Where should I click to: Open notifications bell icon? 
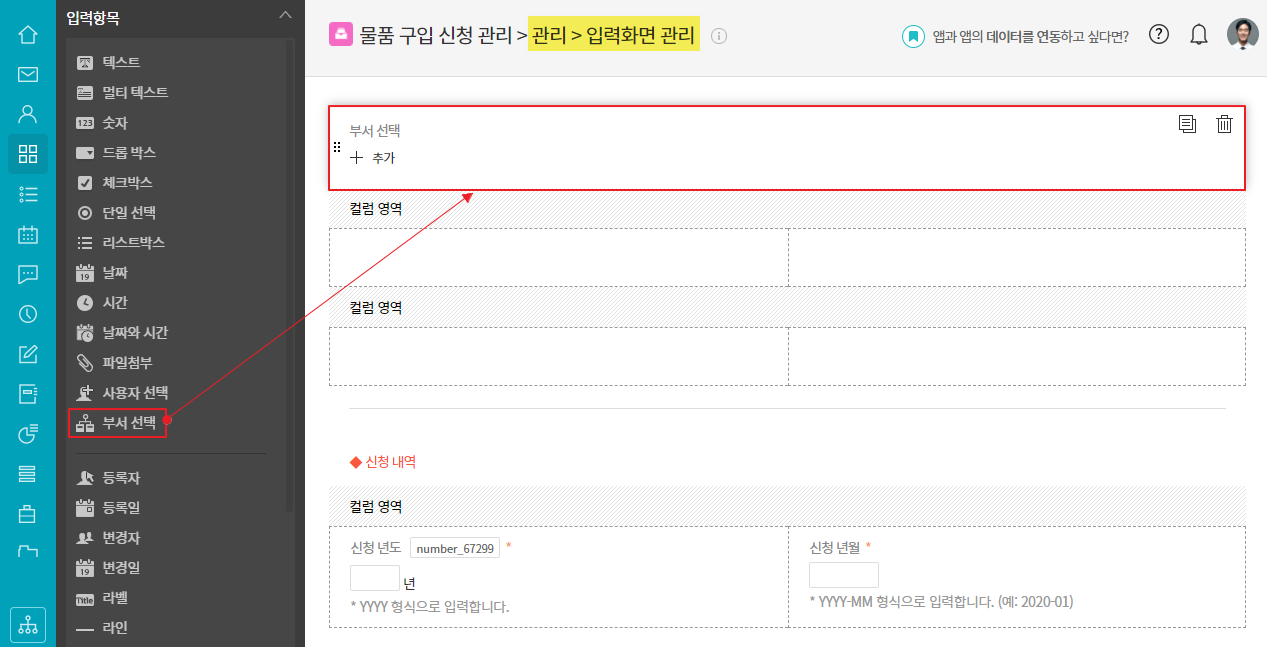1199,35
